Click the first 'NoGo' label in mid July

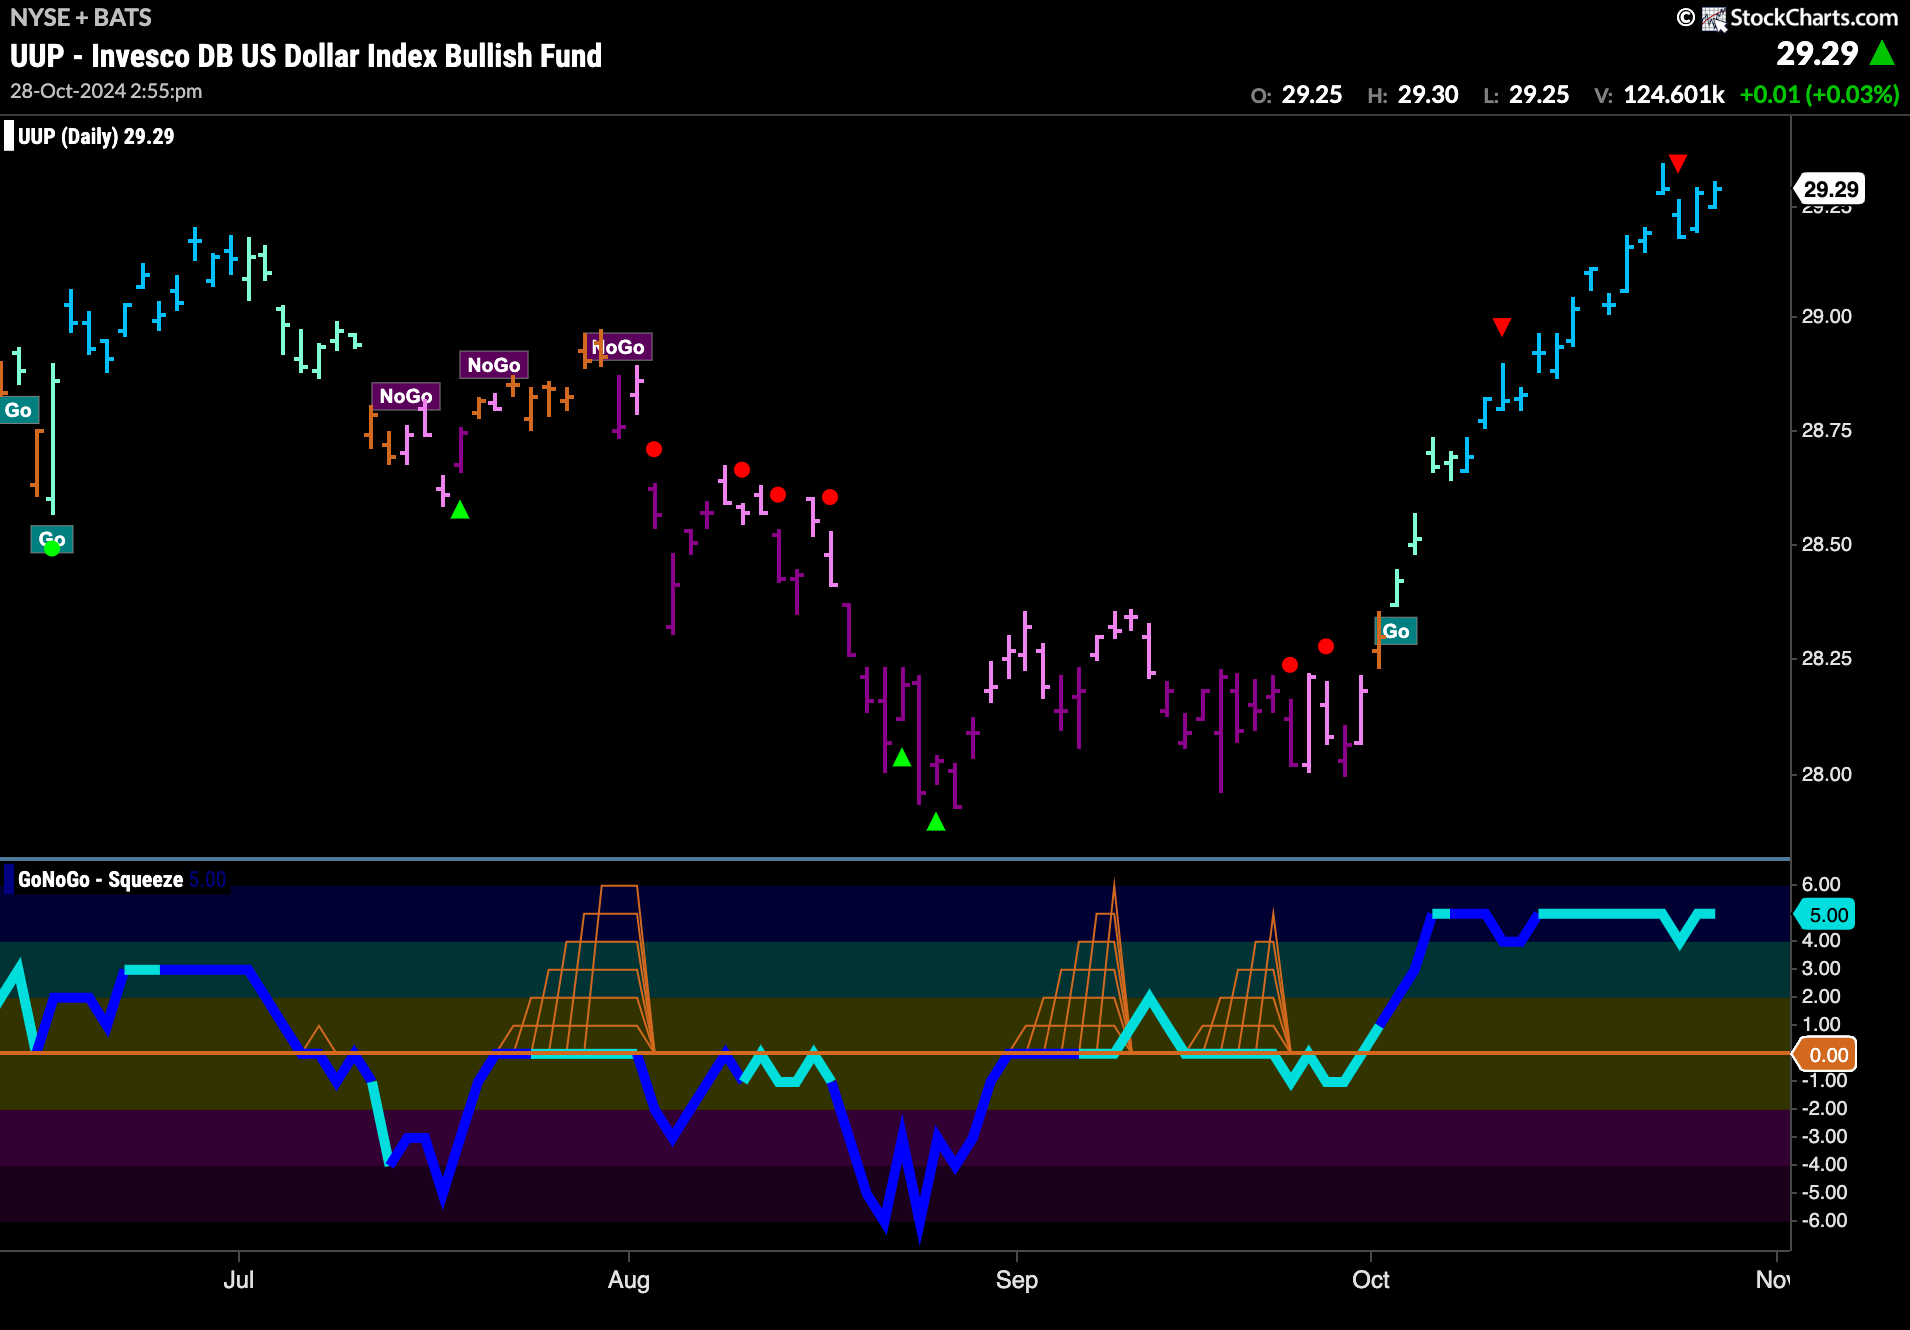click(x=405, y=396)
